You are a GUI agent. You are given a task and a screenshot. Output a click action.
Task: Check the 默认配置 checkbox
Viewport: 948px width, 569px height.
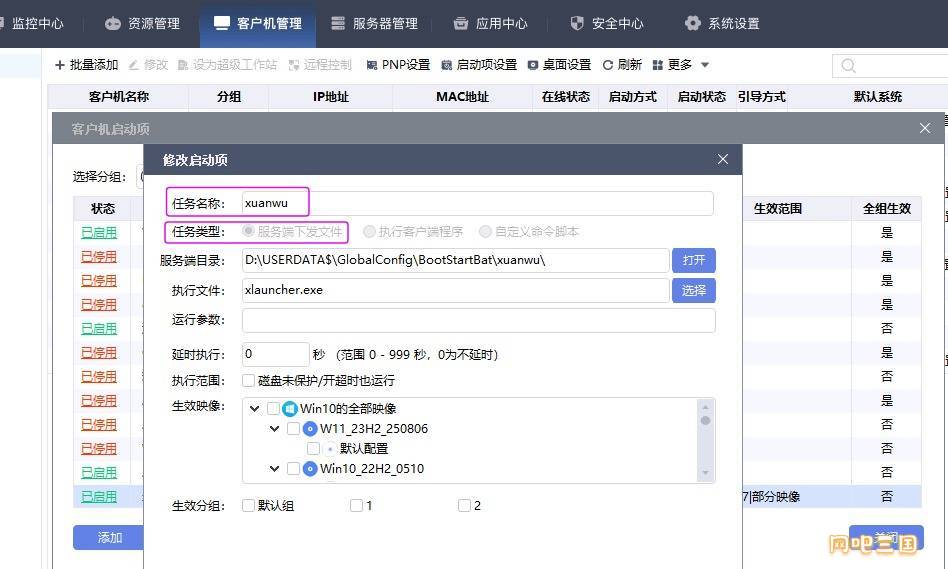coord(313,449)
